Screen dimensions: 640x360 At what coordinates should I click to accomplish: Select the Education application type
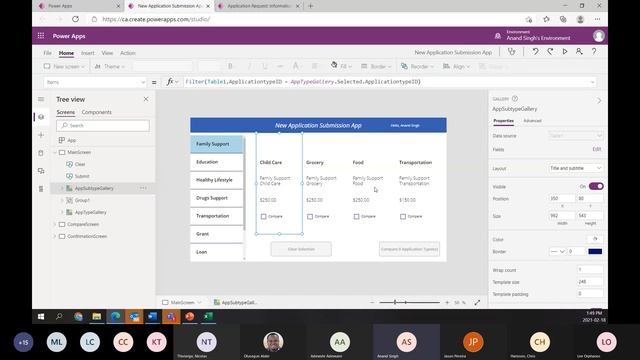tap(217, 162)
